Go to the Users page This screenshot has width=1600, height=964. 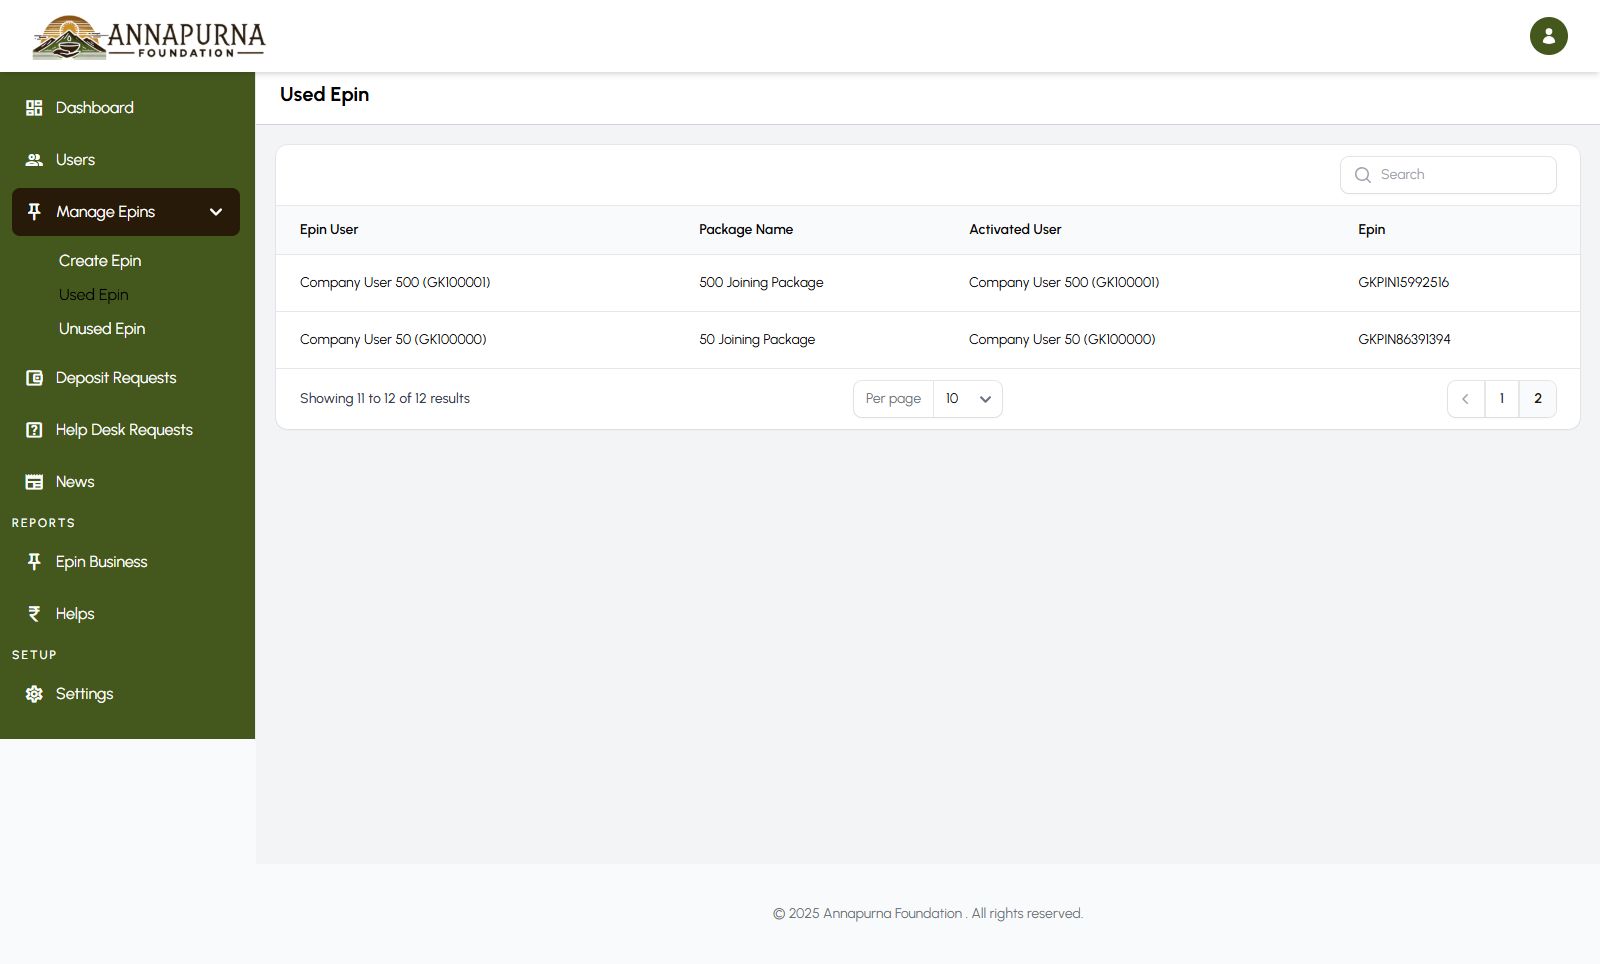[126, 160]
